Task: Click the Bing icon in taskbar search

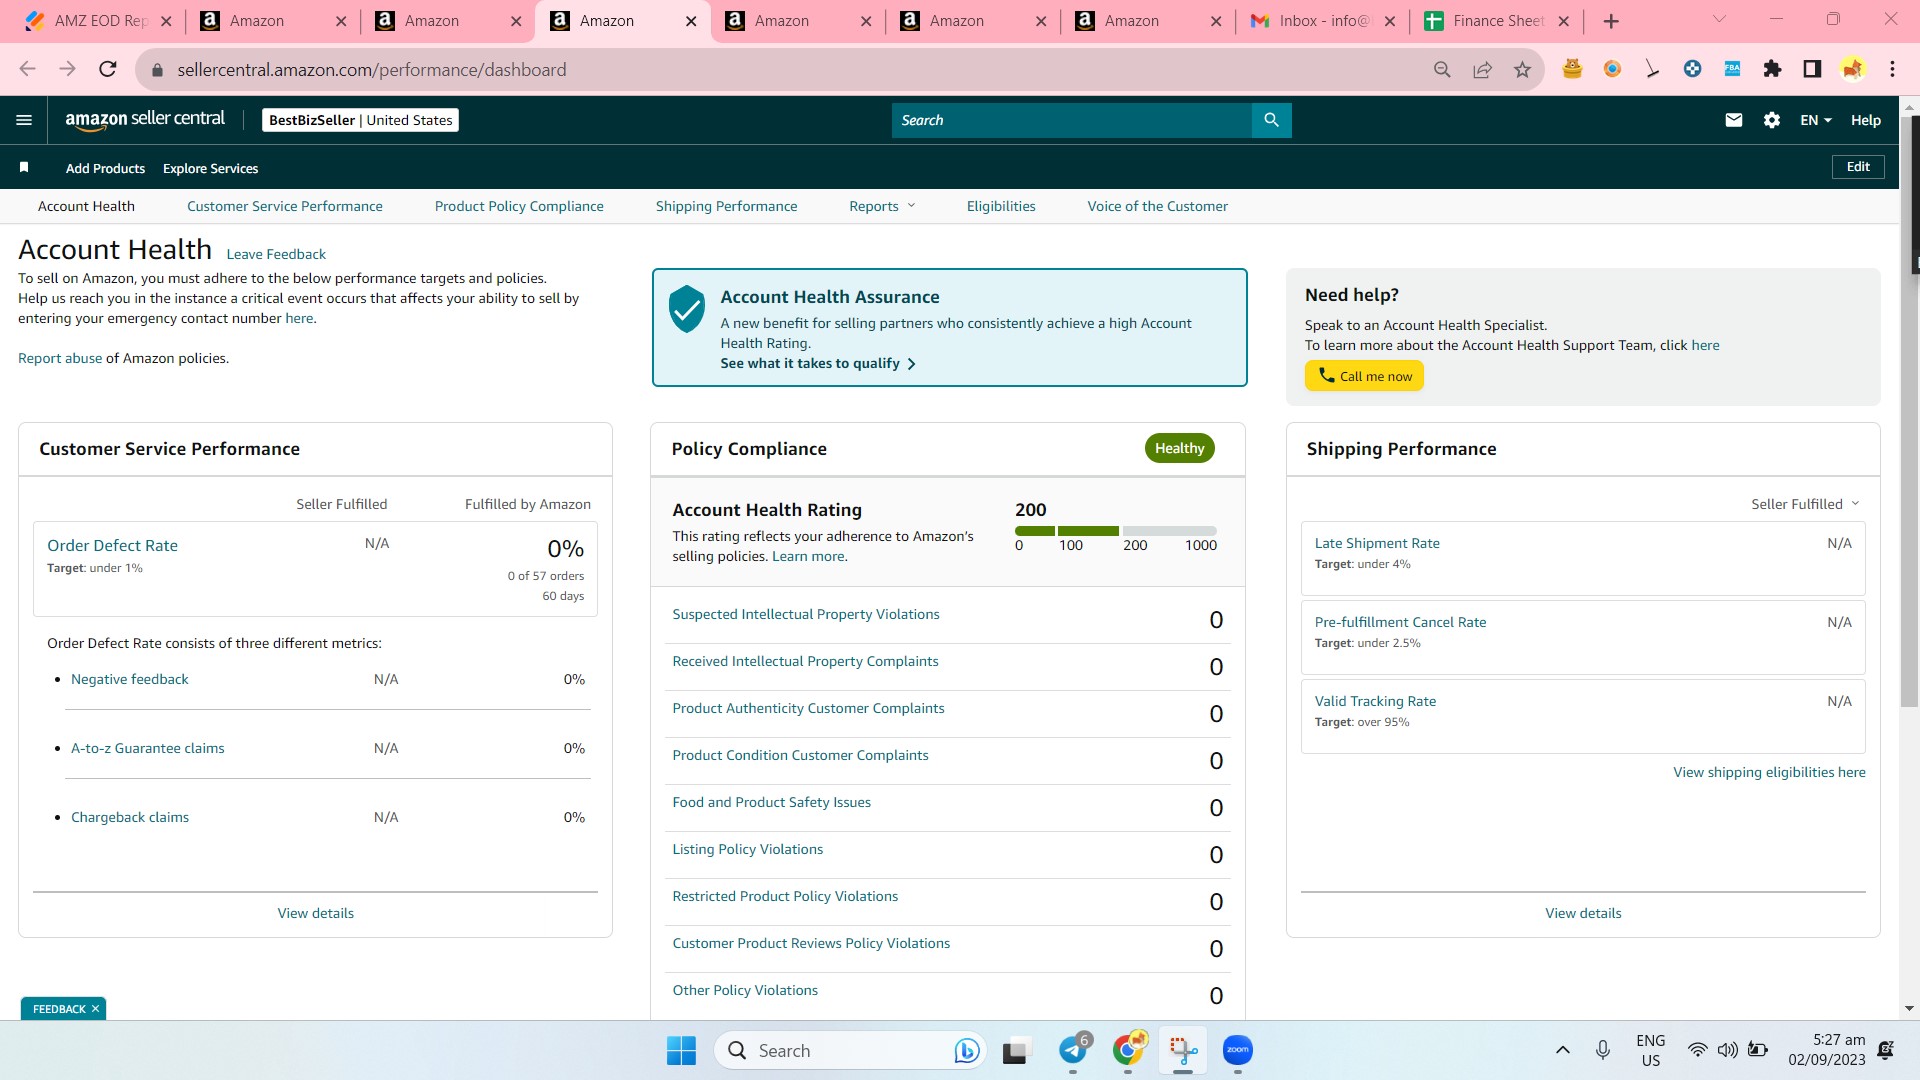Action: 966,1050
